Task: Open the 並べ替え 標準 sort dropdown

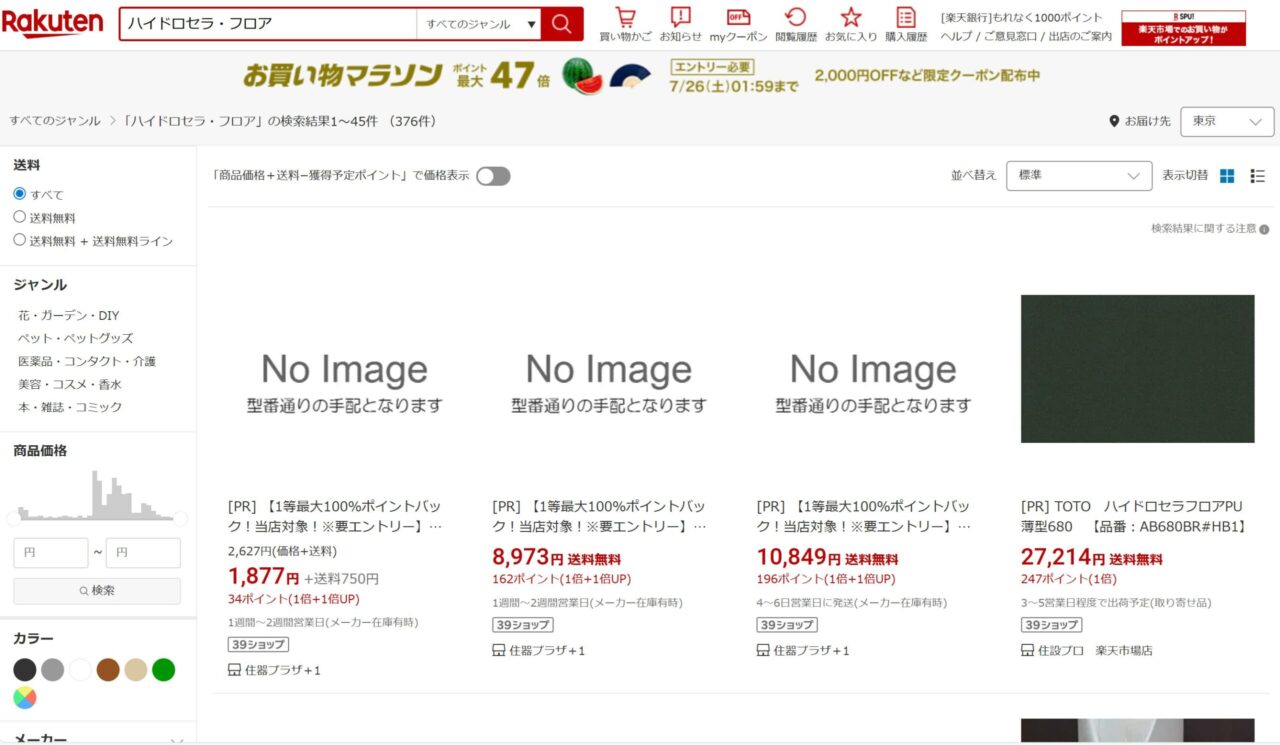Action: pyautogui.click(x=1079, y=175)
